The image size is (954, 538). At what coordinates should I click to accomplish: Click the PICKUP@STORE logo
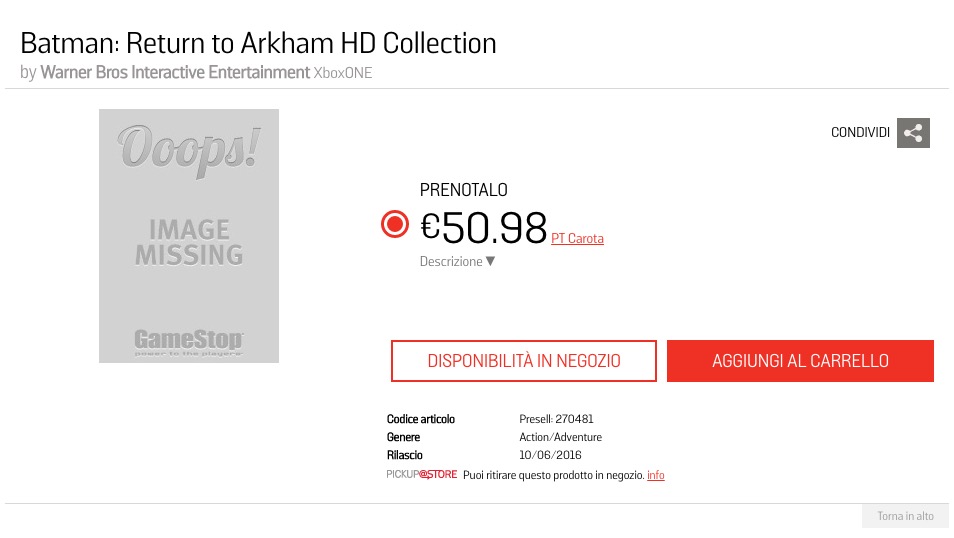422,474
